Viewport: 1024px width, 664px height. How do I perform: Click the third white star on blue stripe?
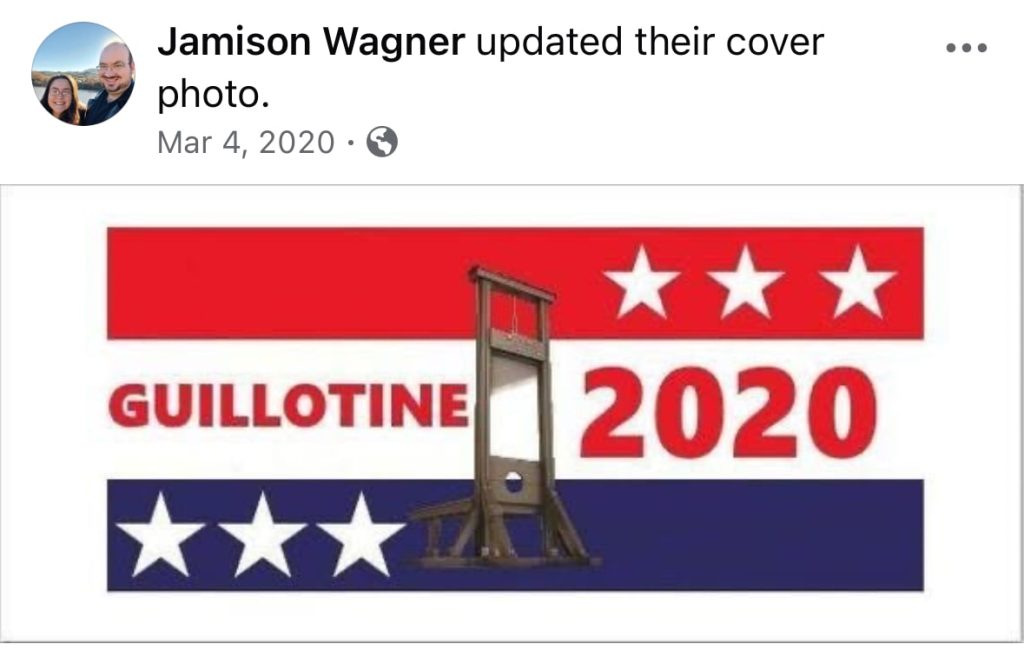tap(360, 535)
